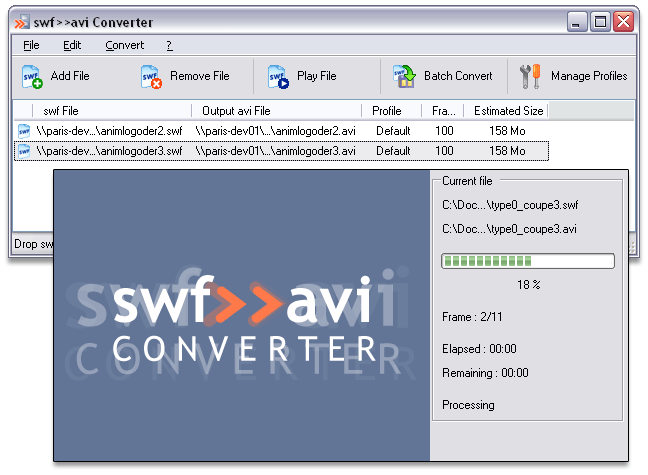Click the Estimated Size column header

tap(508, 111)
